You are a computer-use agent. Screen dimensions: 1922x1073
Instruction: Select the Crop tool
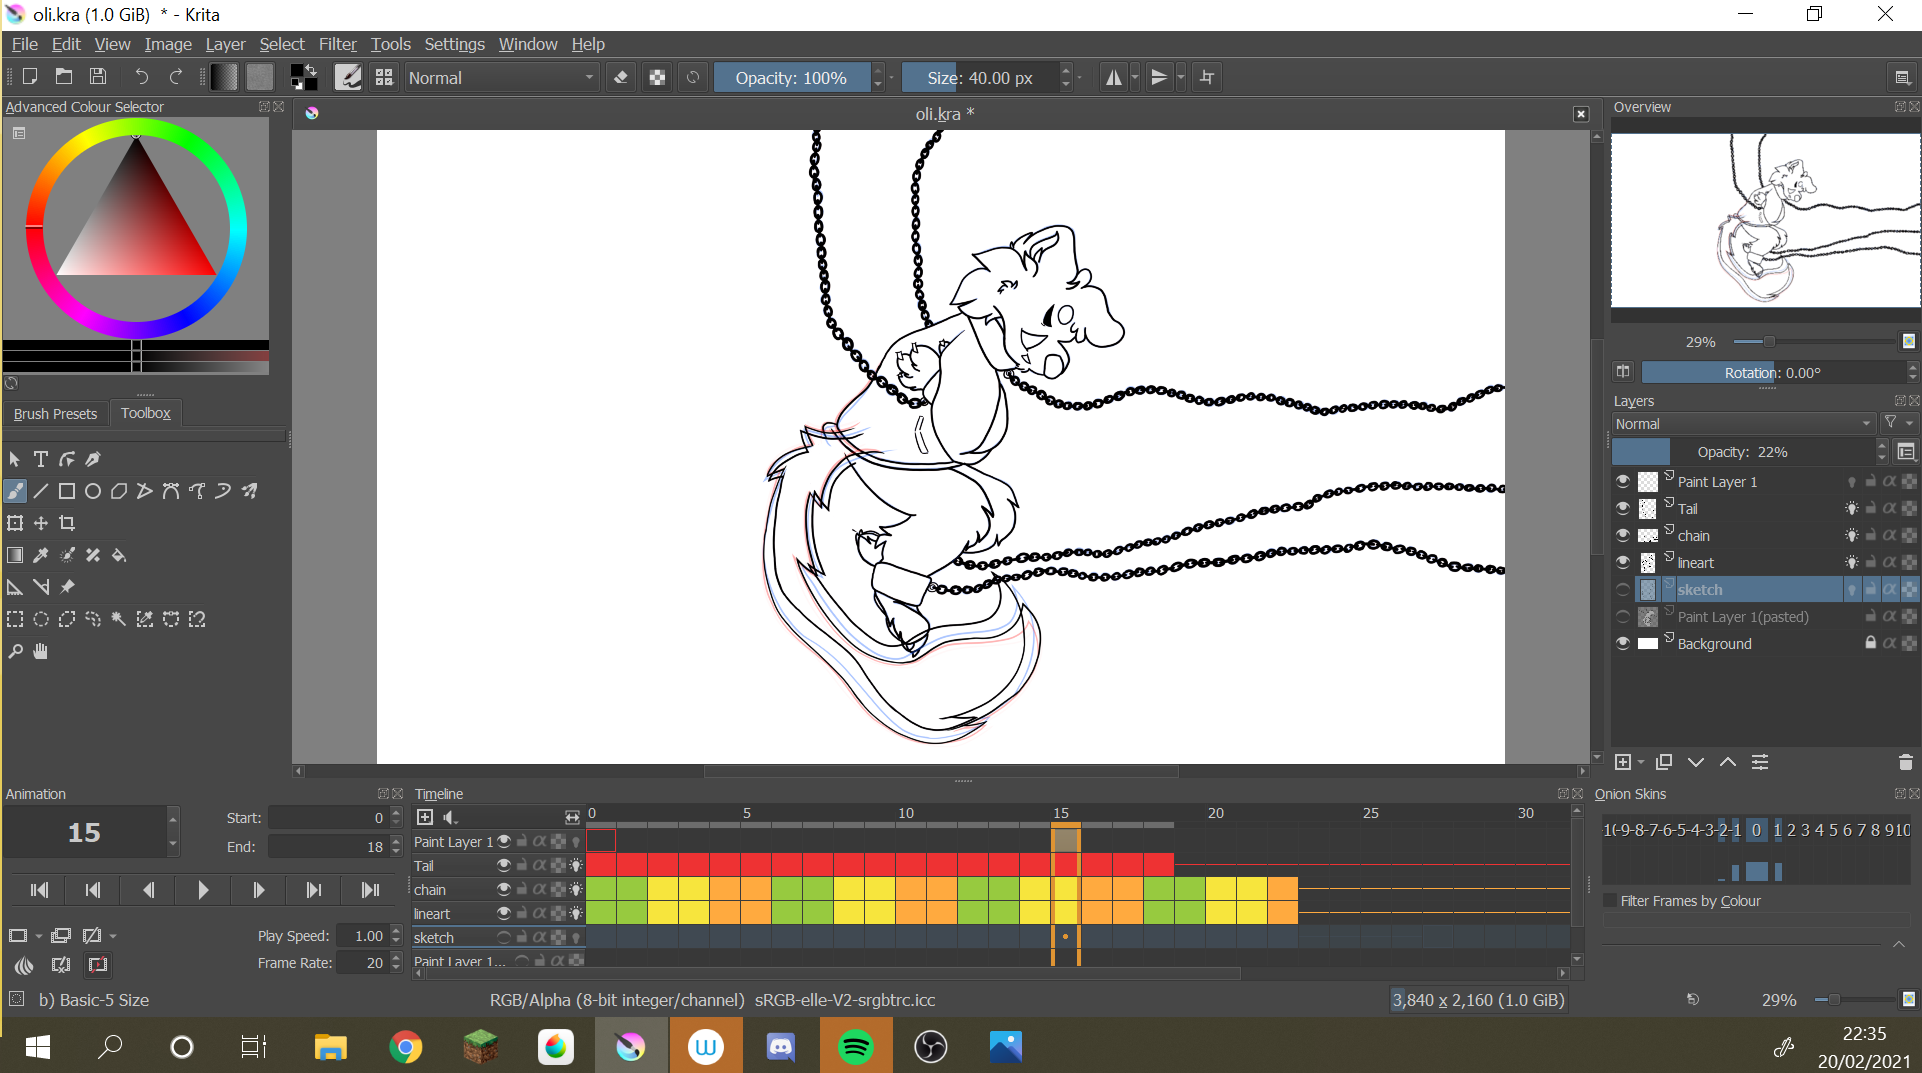tap(67, 523)
